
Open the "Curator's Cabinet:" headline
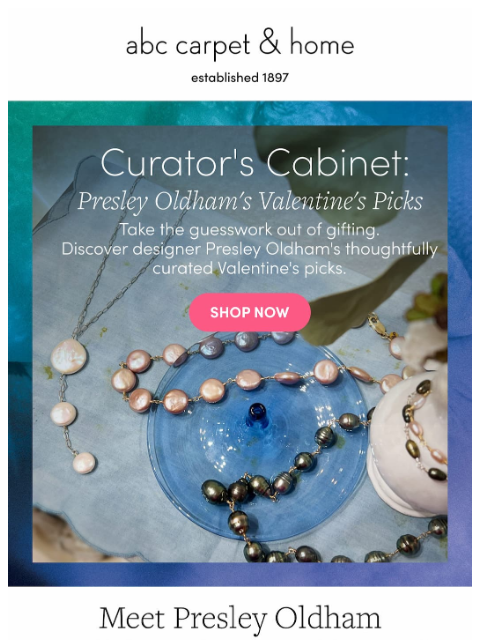254,163
